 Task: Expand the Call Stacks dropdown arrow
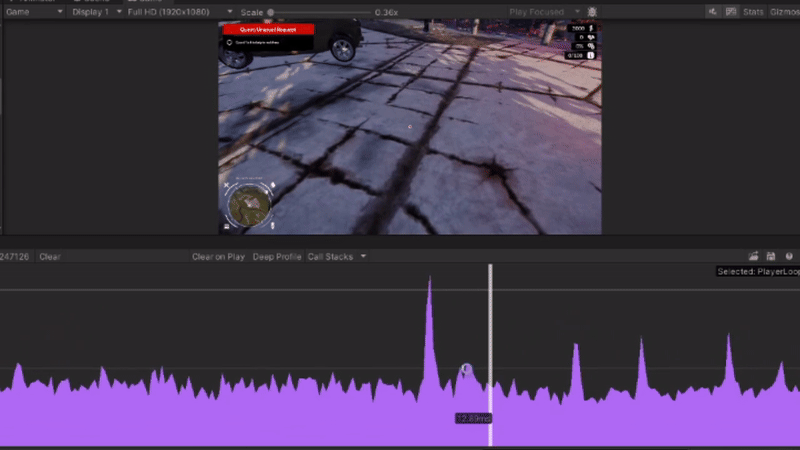tap(363, 257)
